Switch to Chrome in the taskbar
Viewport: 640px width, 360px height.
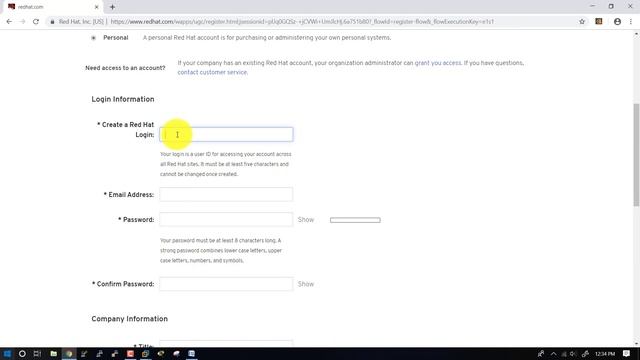(x=69, y=354)
